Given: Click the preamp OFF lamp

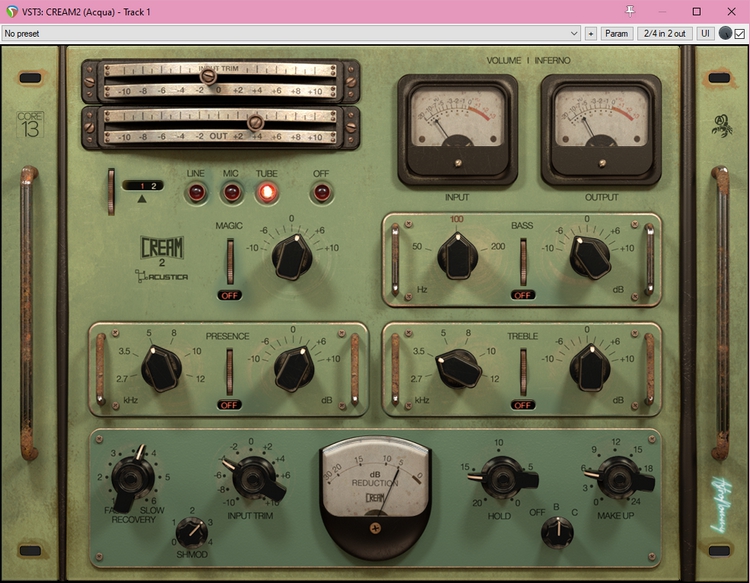Looking at the screenshot, I should (x=321, y=193).
